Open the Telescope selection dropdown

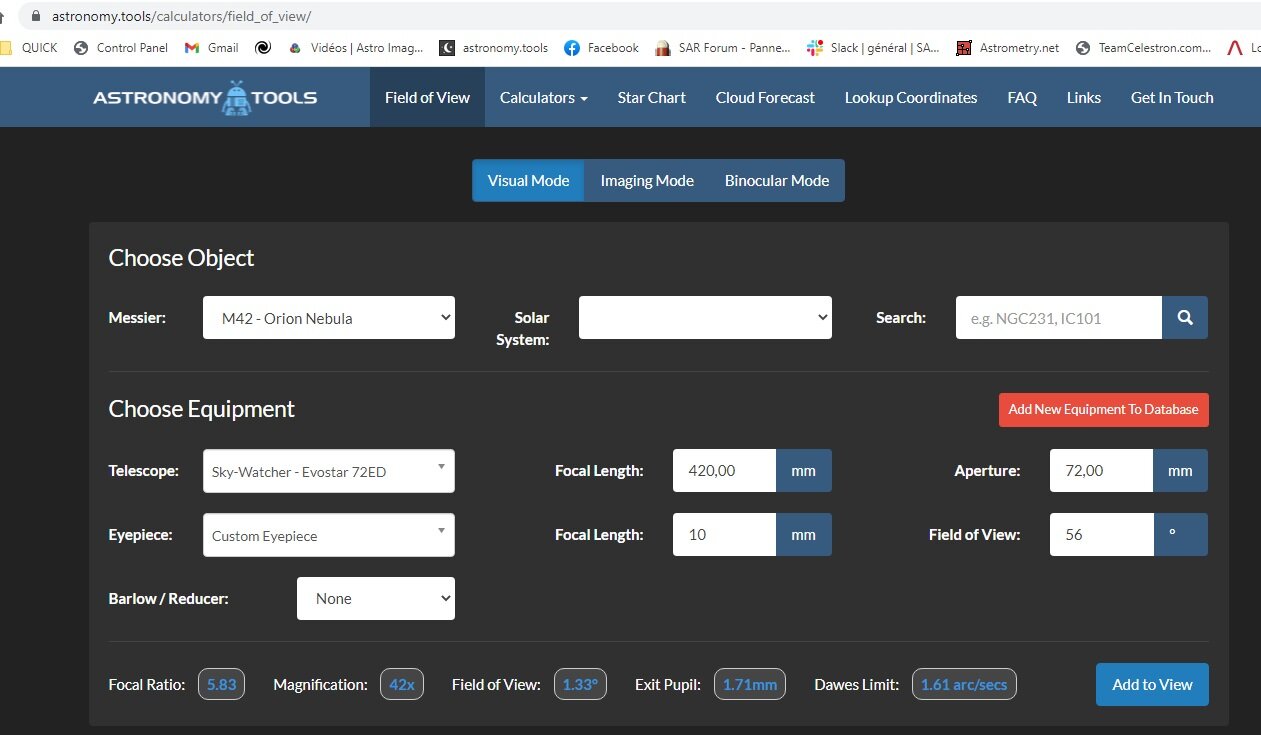329,471
